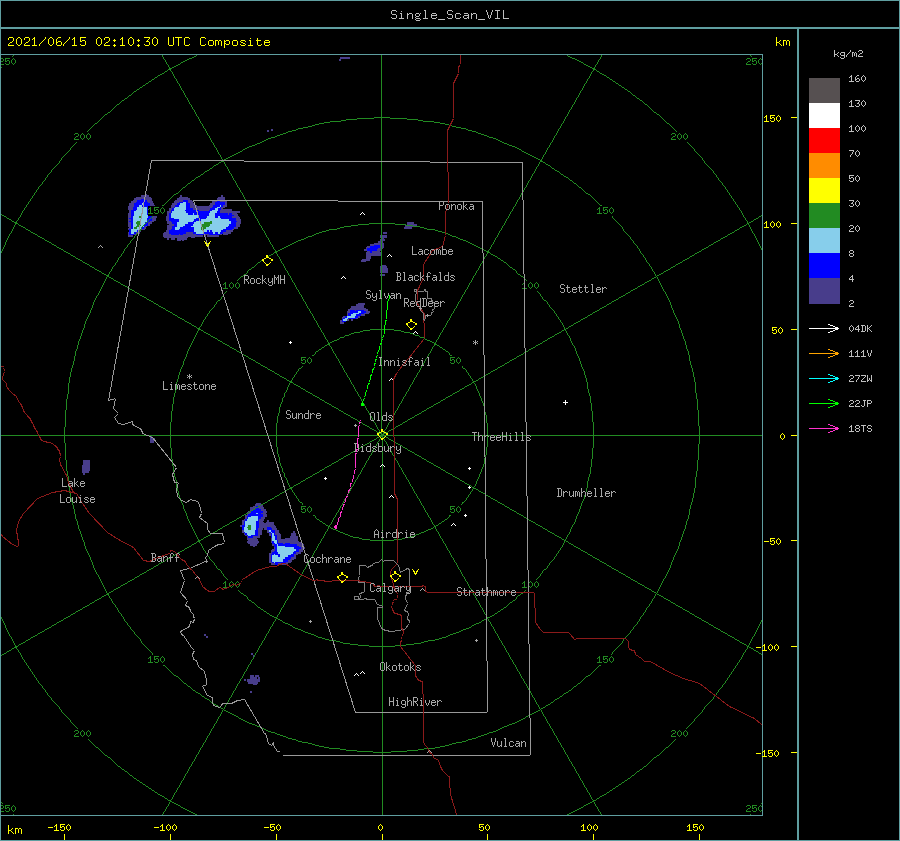Click the Single_Scan_VIL title
Image resolution: width=900 pixels, height=841 pixels.
click(x=449, y=15)
